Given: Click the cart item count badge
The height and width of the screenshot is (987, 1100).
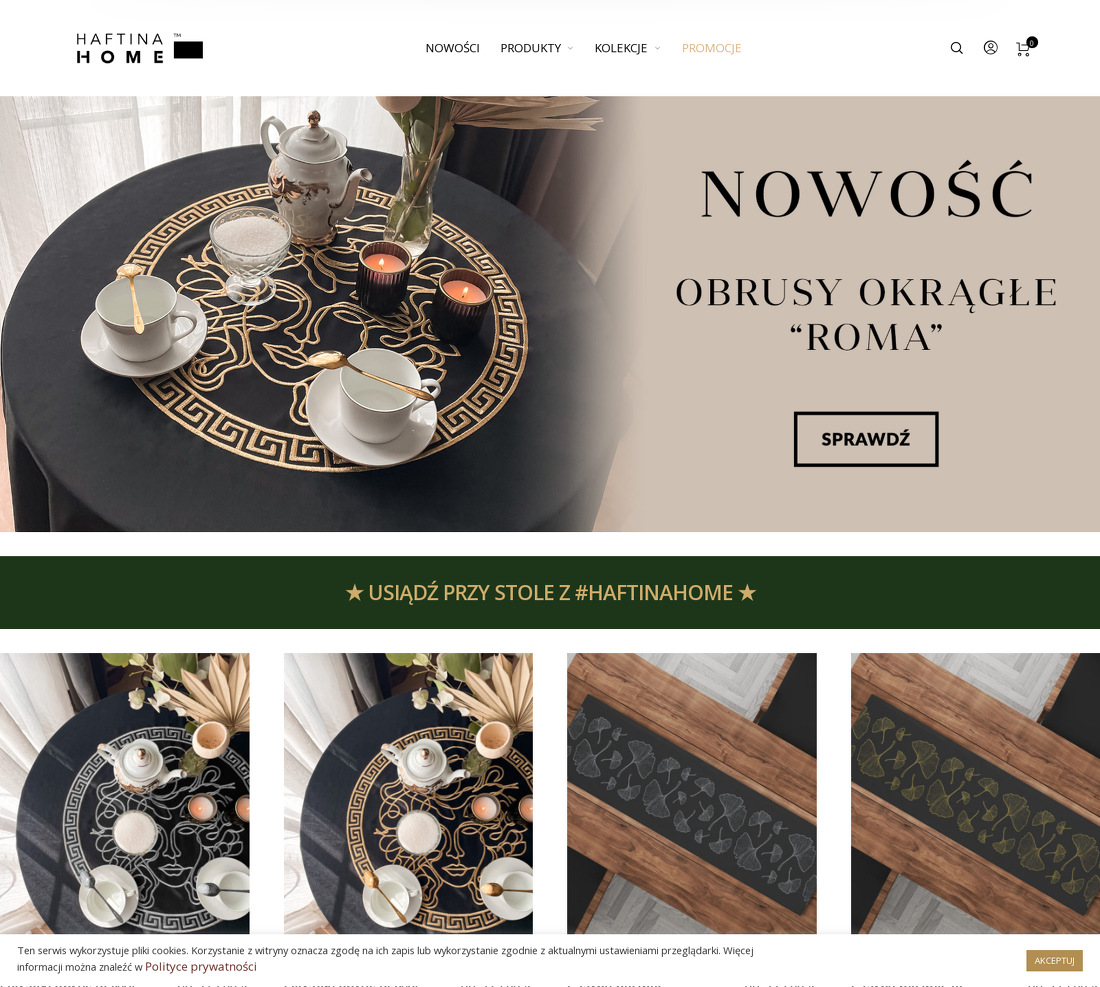Looking at the screenshot, I should (x=1032, y=42).
